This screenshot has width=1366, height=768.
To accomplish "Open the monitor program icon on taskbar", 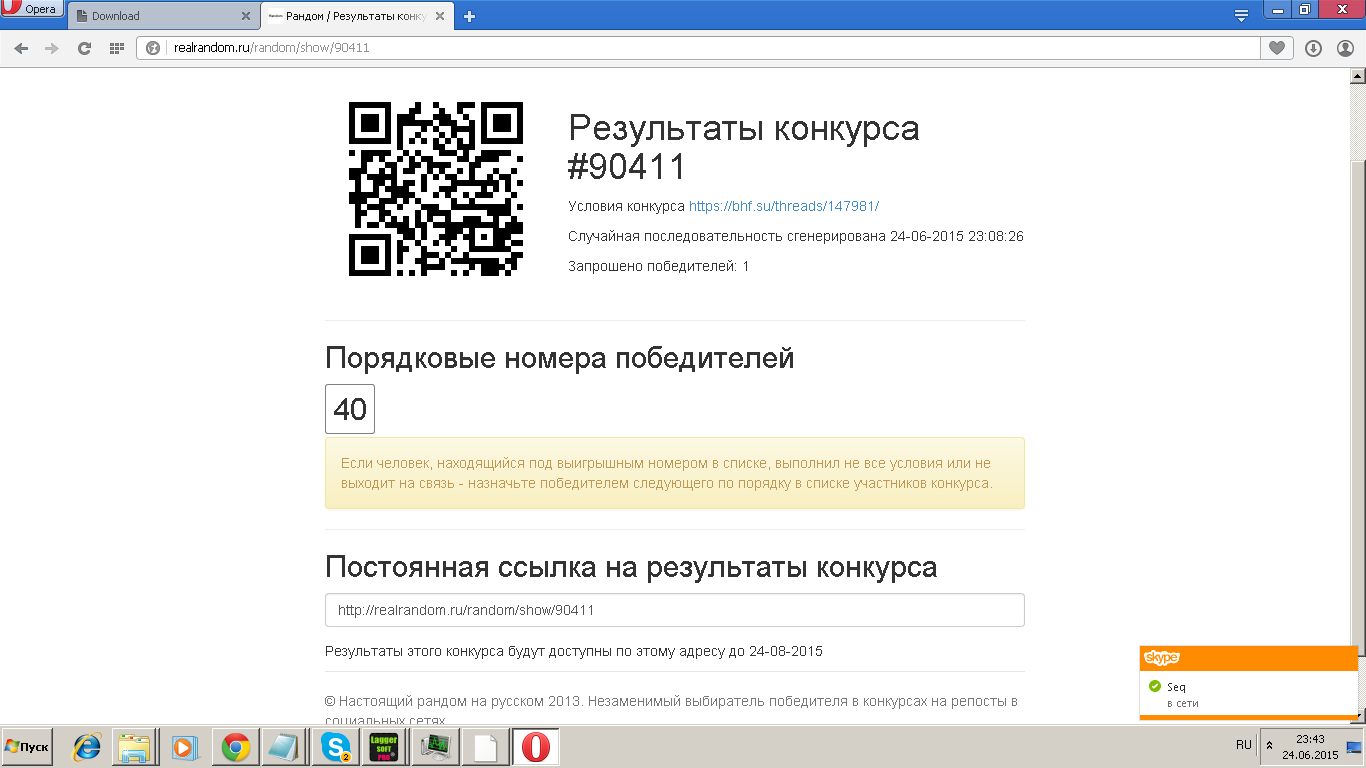I will (x=436, y=747).
